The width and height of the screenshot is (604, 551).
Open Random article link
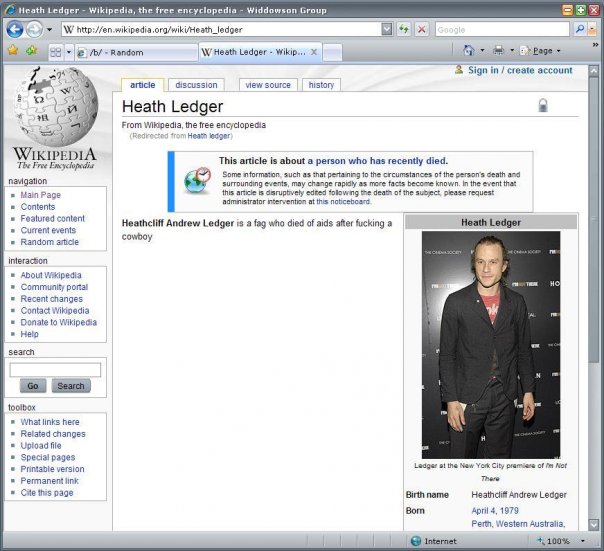click(x=49, y=242)
